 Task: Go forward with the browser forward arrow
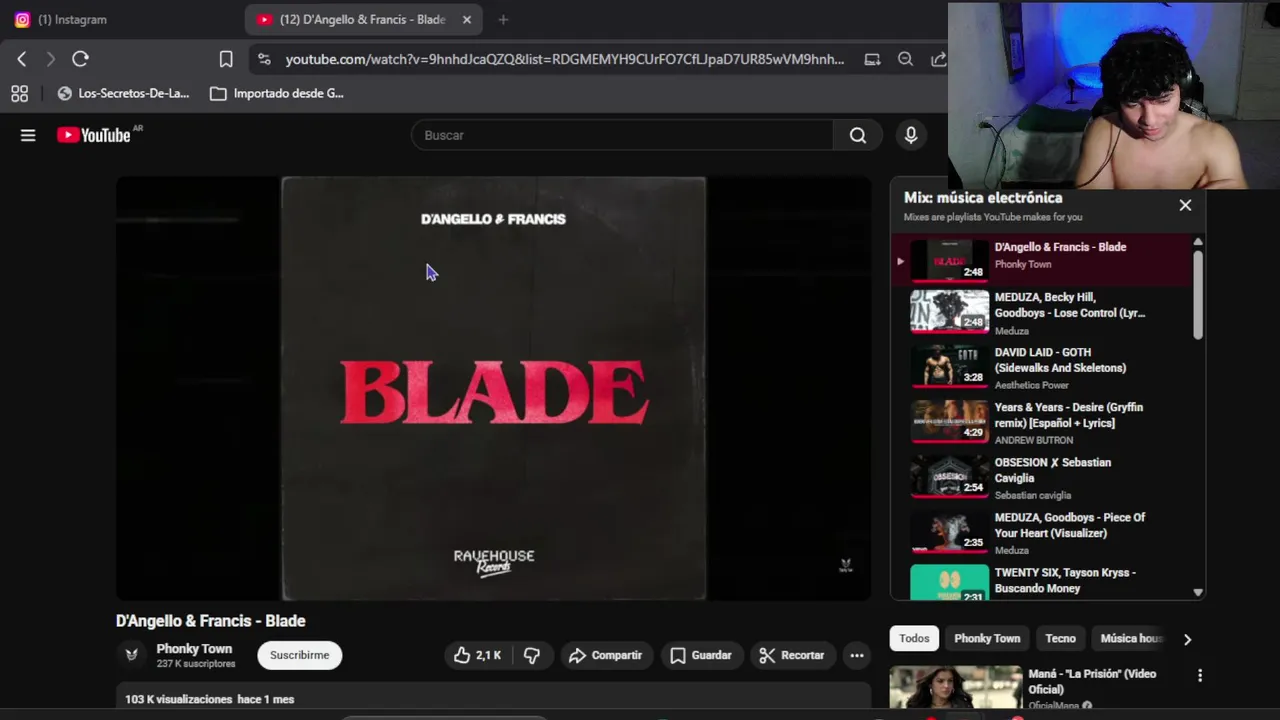[x=50, y=59]
